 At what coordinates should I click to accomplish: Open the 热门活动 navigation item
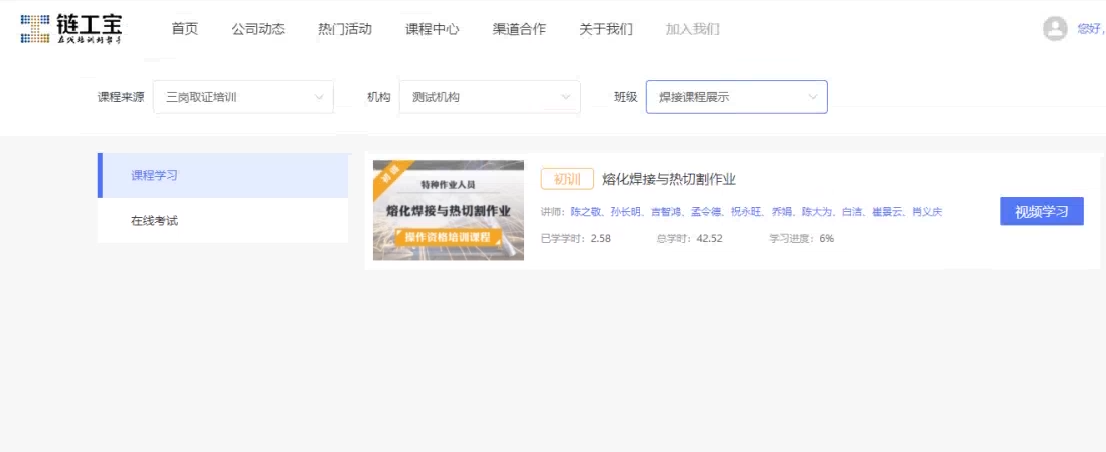[x=345, y=29]
